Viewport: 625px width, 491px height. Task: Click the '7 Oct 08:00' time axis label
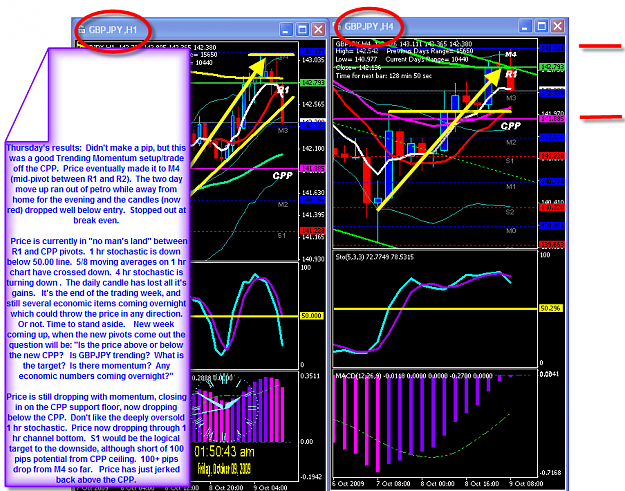tap(393, 484)
